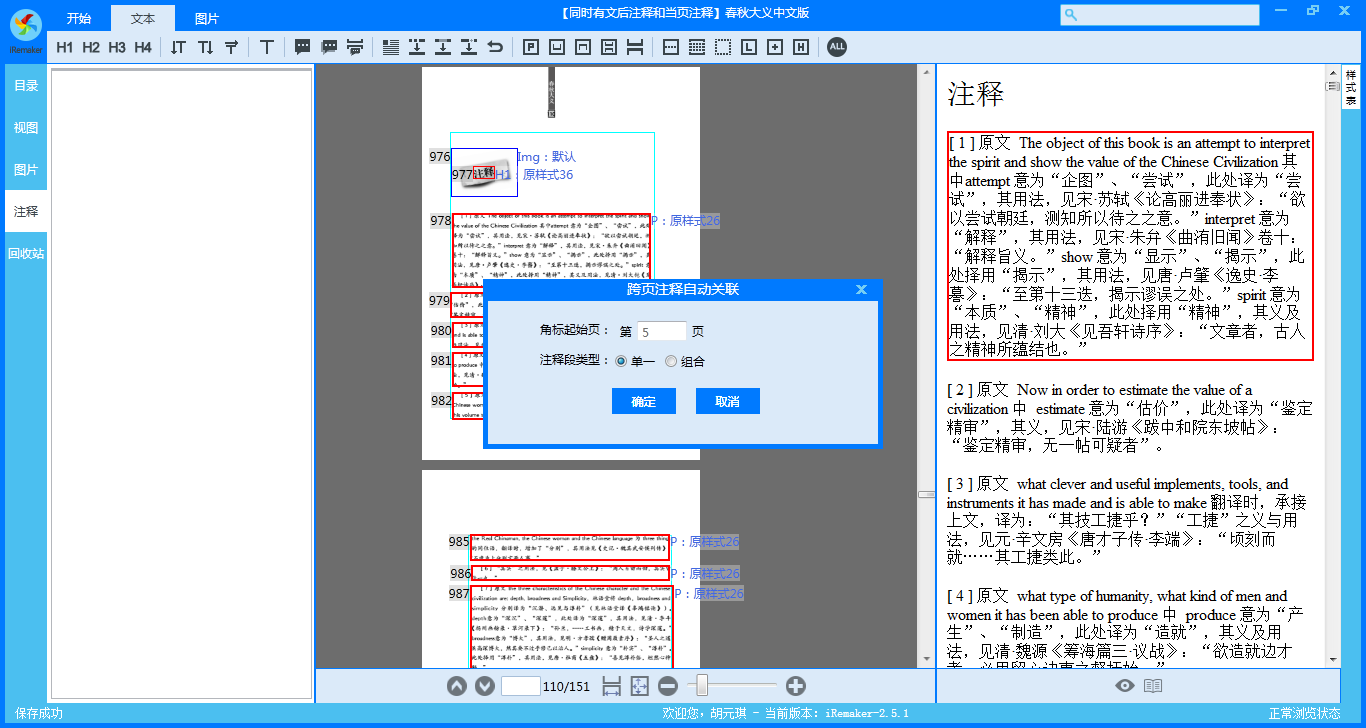
Task: Click the round ALL toolbar icon
Action: pyautogui.click(x=837, y=47)
